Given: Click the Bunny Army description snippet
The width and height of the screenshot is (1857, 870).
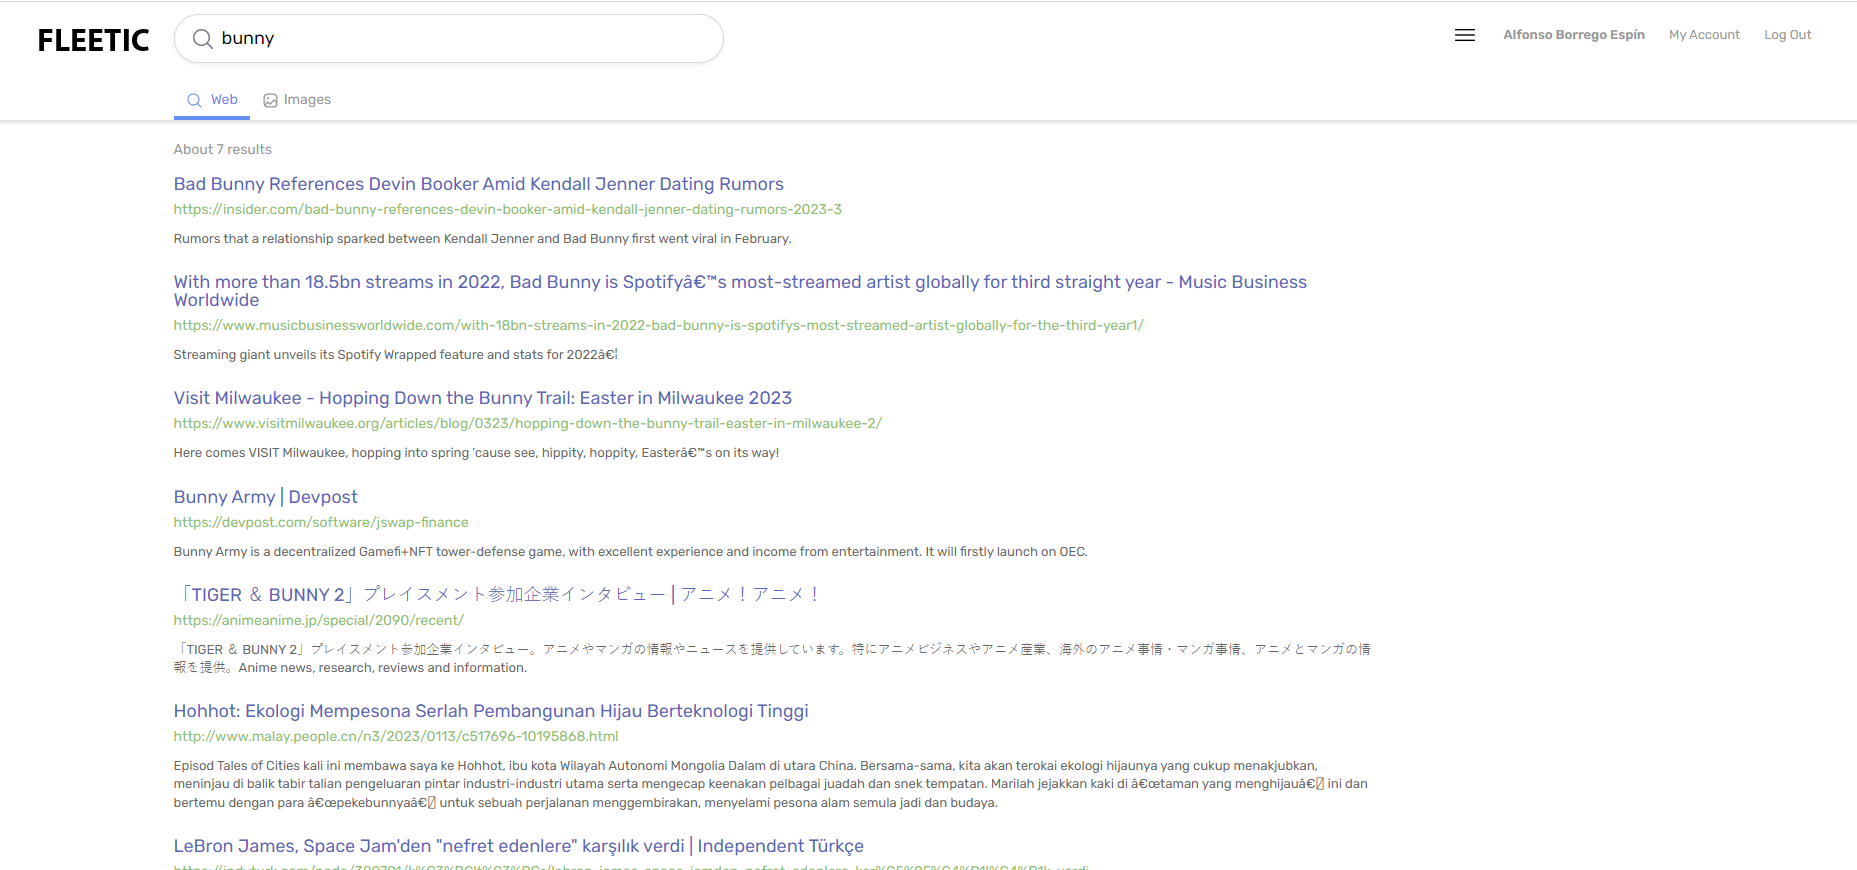Looking at the screenshot, I should (x=630, y=552).
